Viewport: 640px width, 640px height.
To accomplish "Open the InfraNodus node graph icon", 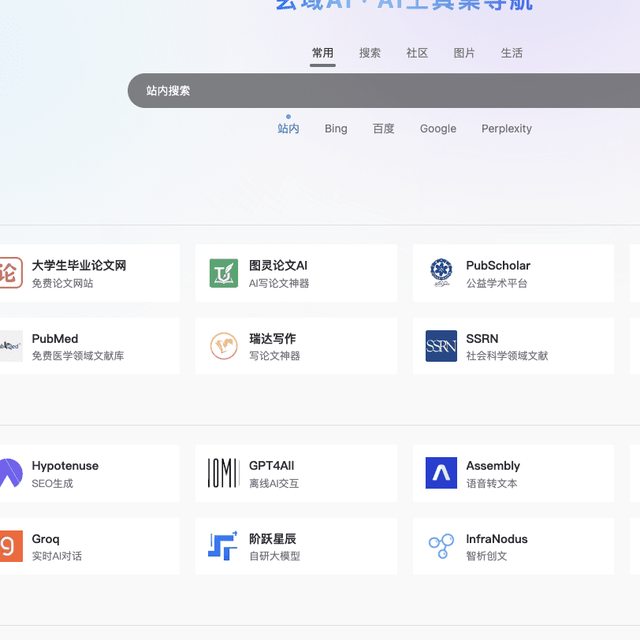I will (x=441, y=546).
